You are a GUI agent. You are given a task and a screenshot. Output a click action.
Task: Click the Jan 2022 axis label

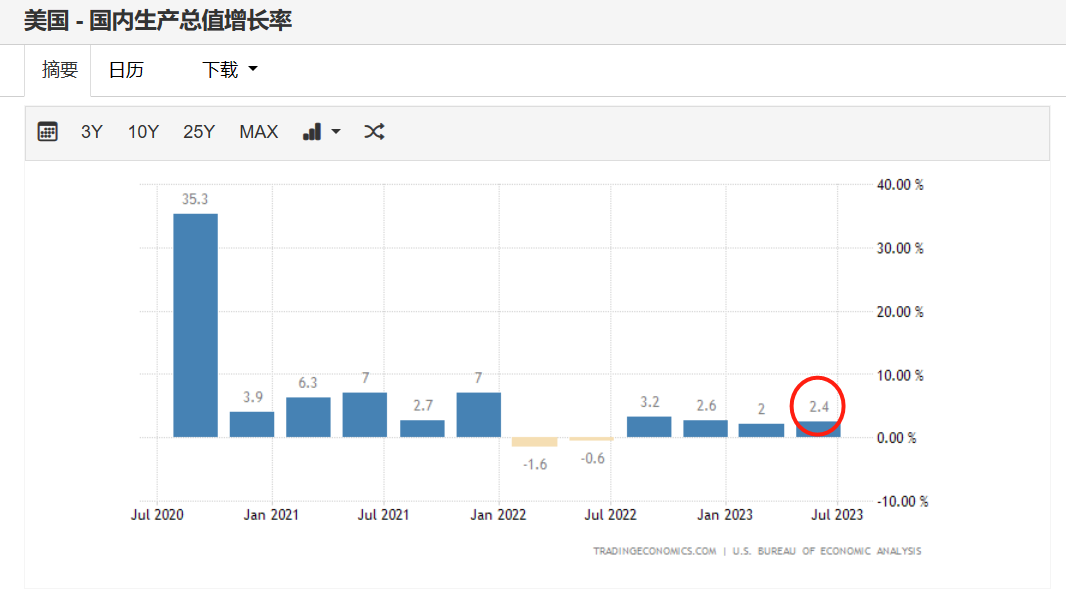tap(498, 515)
